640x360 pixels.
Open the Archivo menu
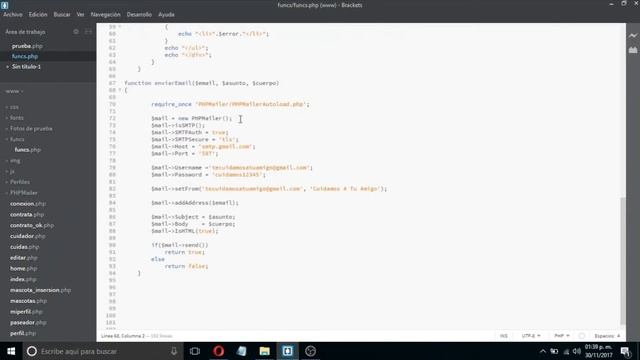tap(13, 14)
